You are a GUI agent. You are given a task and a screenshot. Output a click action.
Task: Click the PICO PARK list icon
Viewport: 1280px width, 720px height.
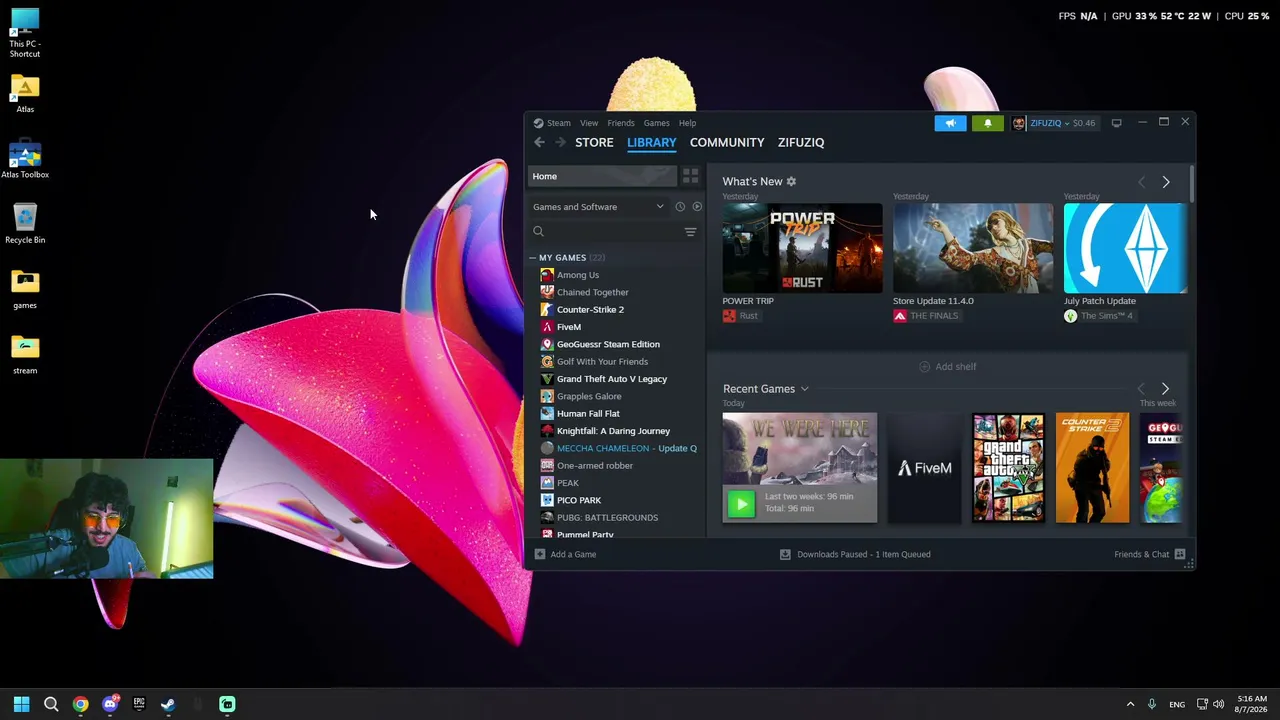[x=547, y=500]
